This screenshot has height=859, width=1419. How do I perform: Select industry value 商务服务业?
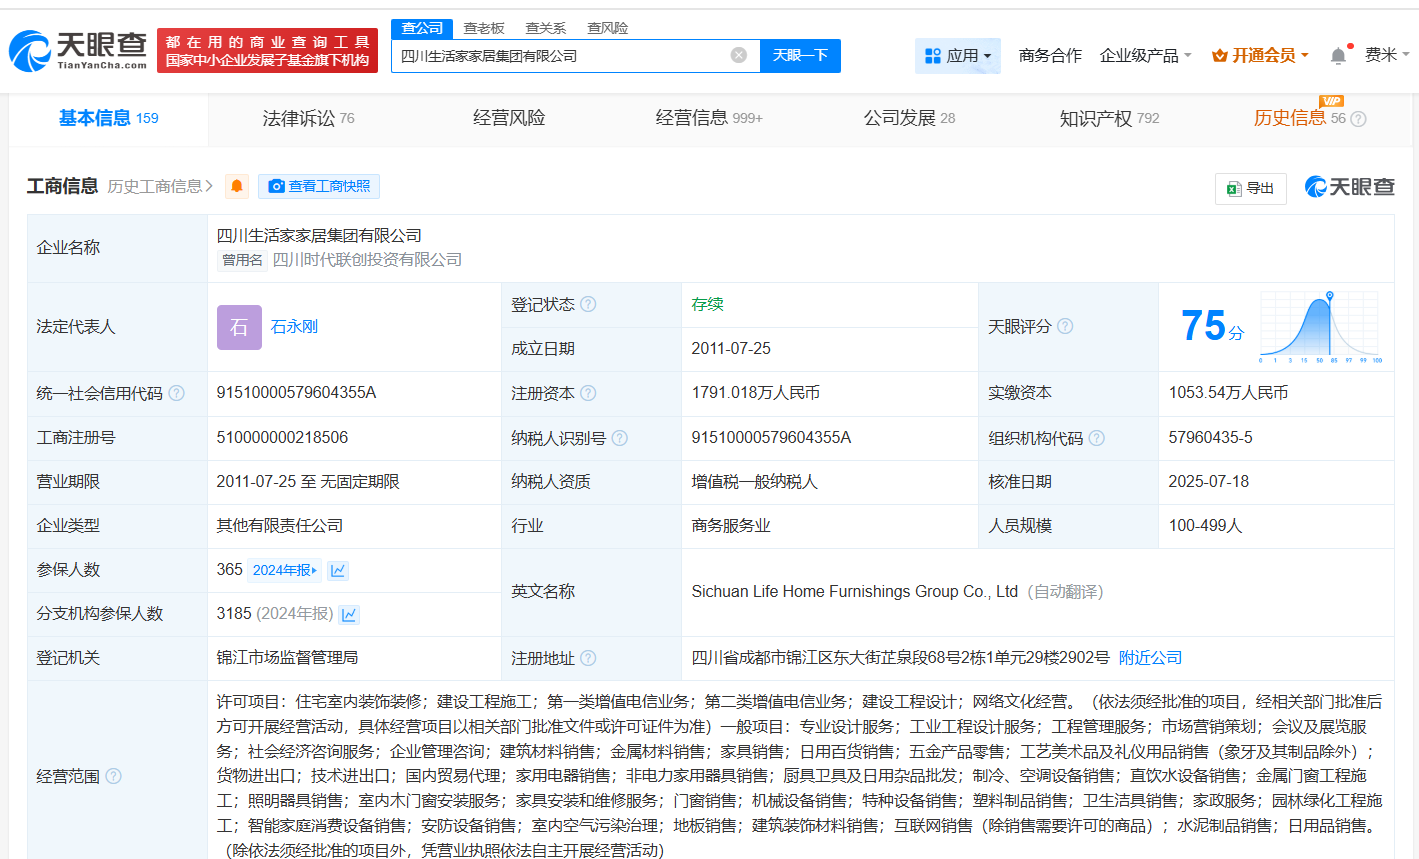[x=731, y=526]
